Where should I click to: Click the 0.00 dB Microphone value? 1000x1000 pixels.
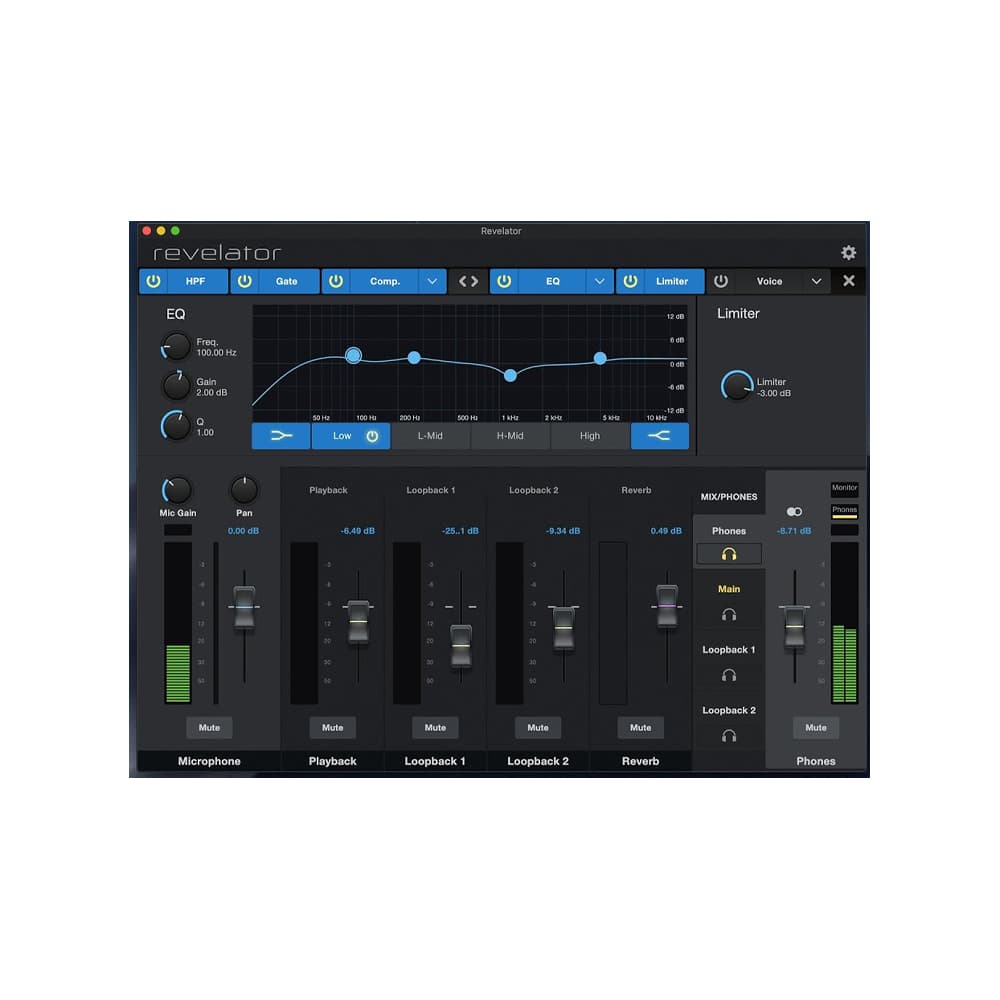243,531
